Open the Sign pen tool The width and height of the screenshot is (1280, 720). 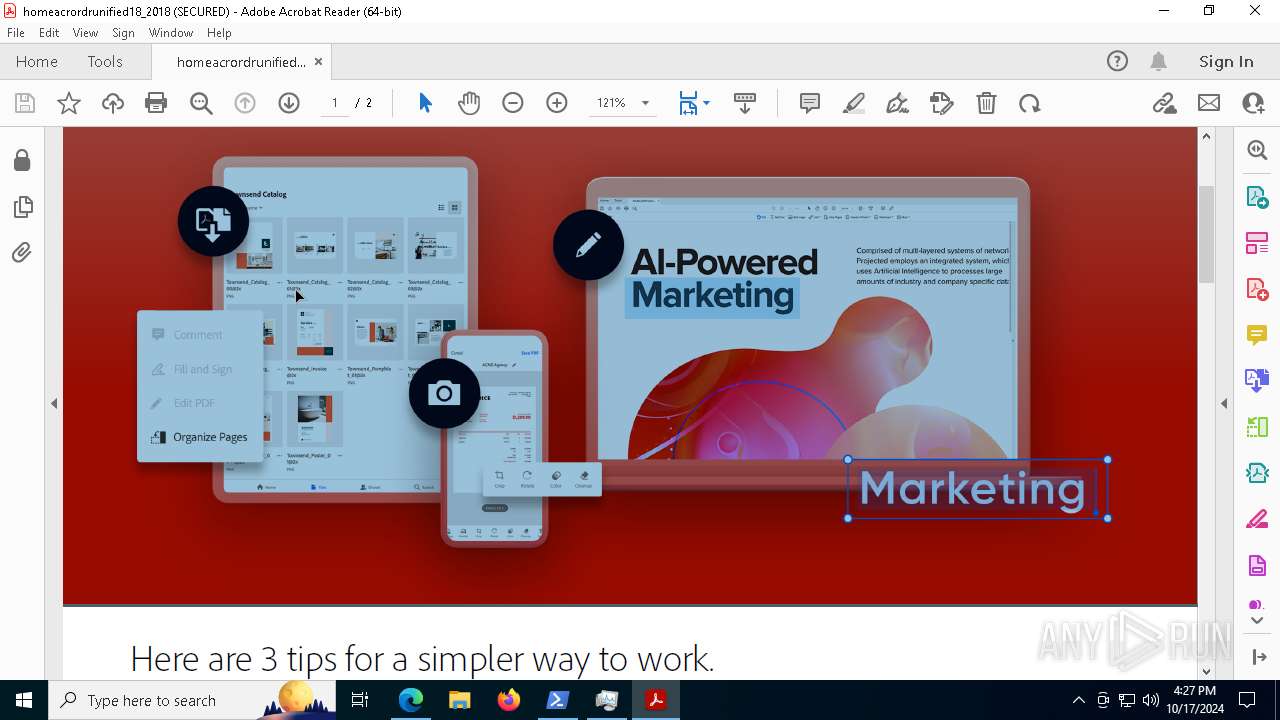click(x=897, y=103)
